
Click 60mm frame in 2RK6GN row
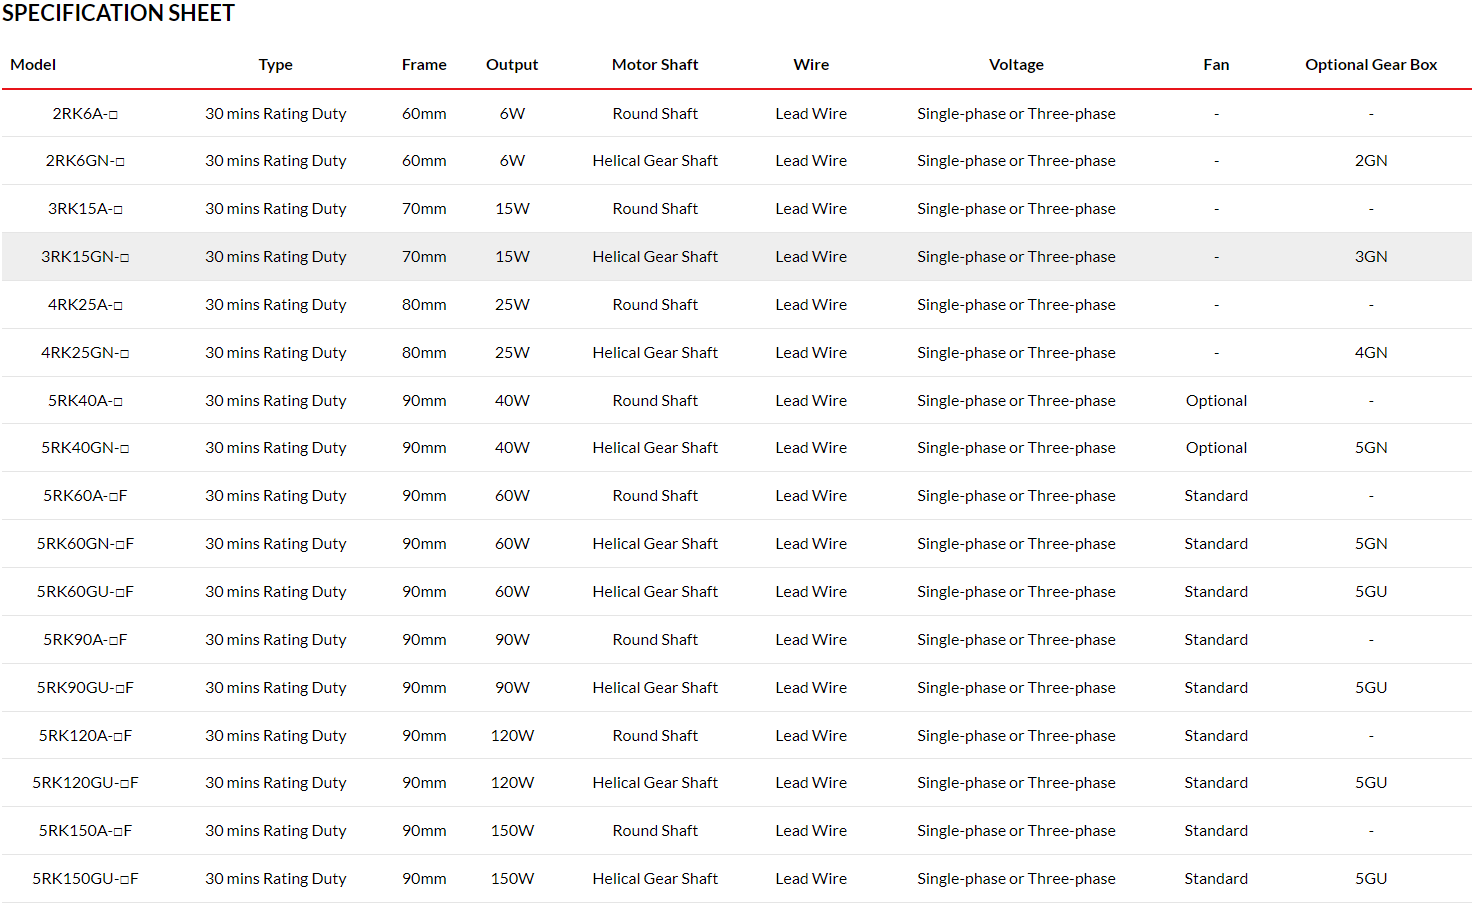point(424,161)
